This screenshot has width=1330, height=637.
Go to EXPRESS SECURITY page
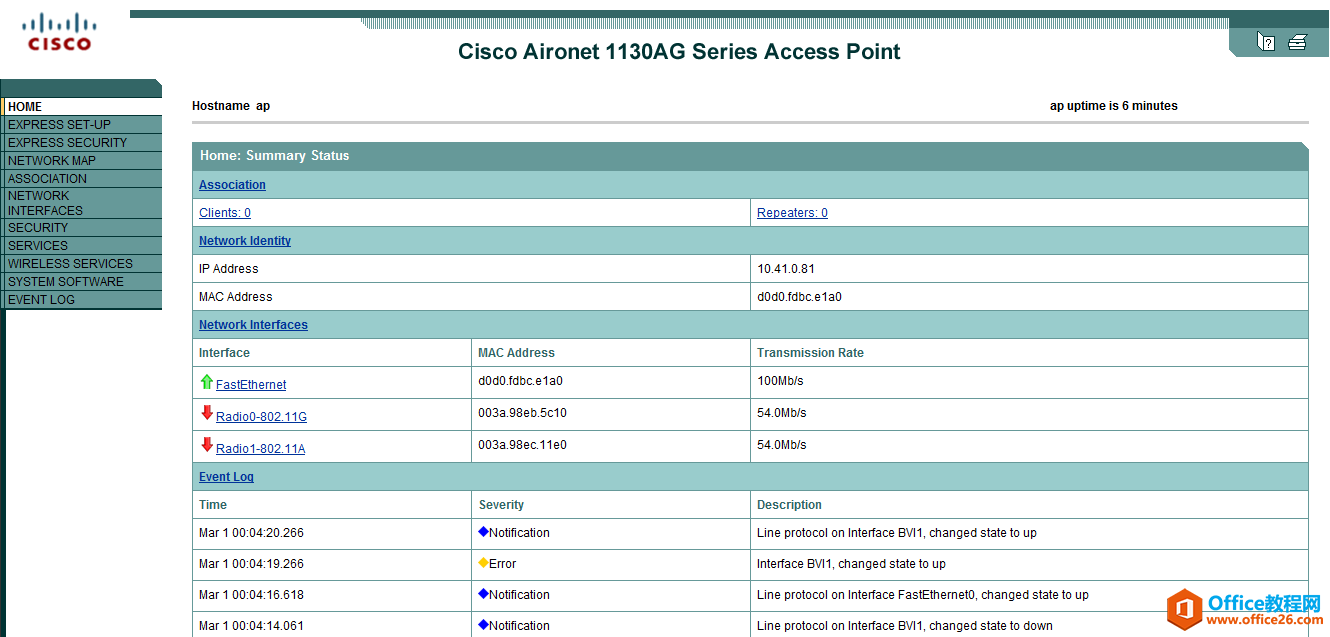pos(67,143)
